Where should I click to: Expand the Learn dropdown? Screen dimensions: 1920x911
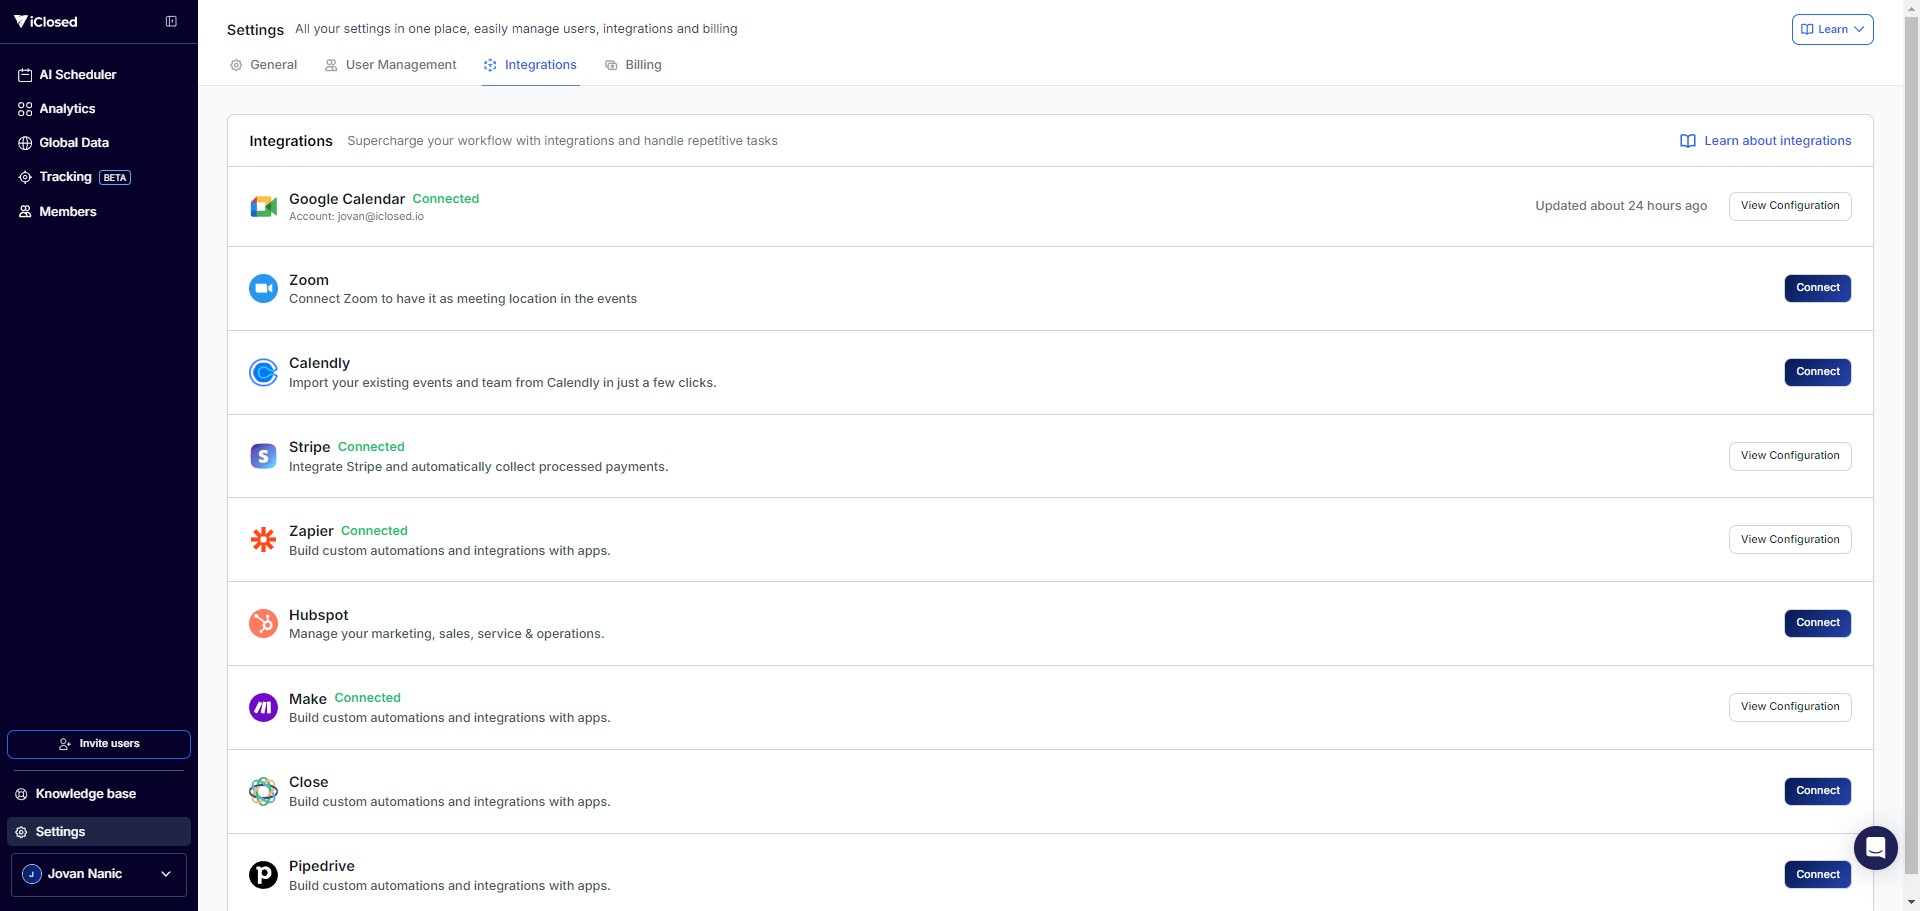coord(1832,29)
